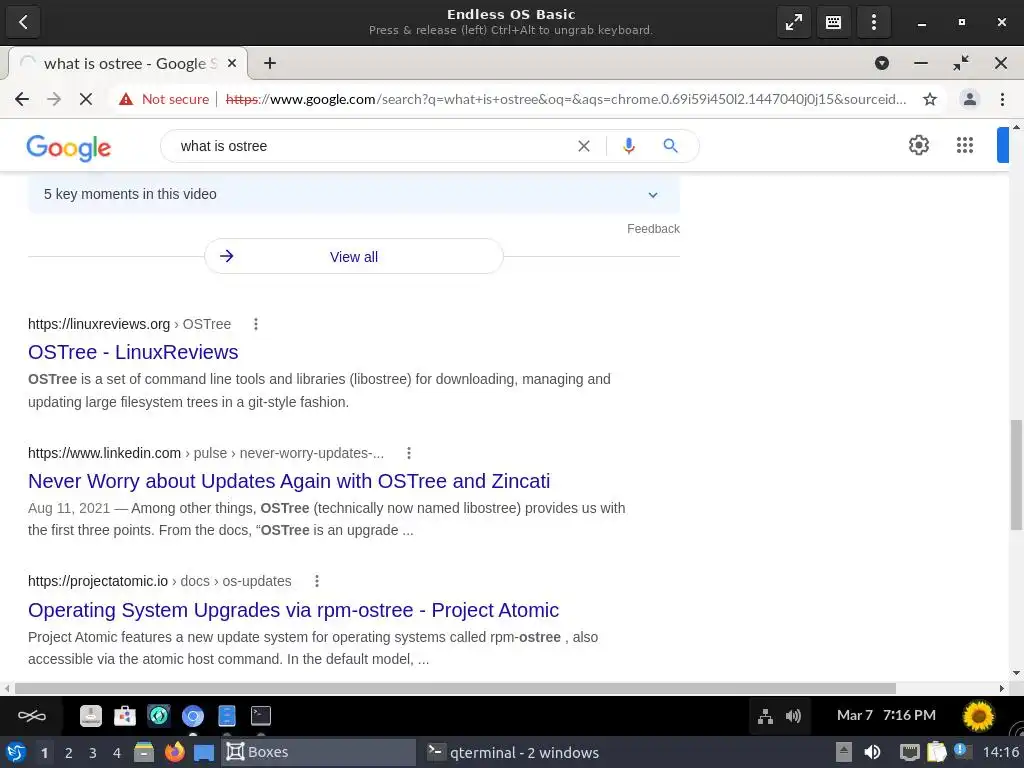Click the vertical scrollbar thumb
Viewport: 1024px width, 768px height.
coord(1016,475)
